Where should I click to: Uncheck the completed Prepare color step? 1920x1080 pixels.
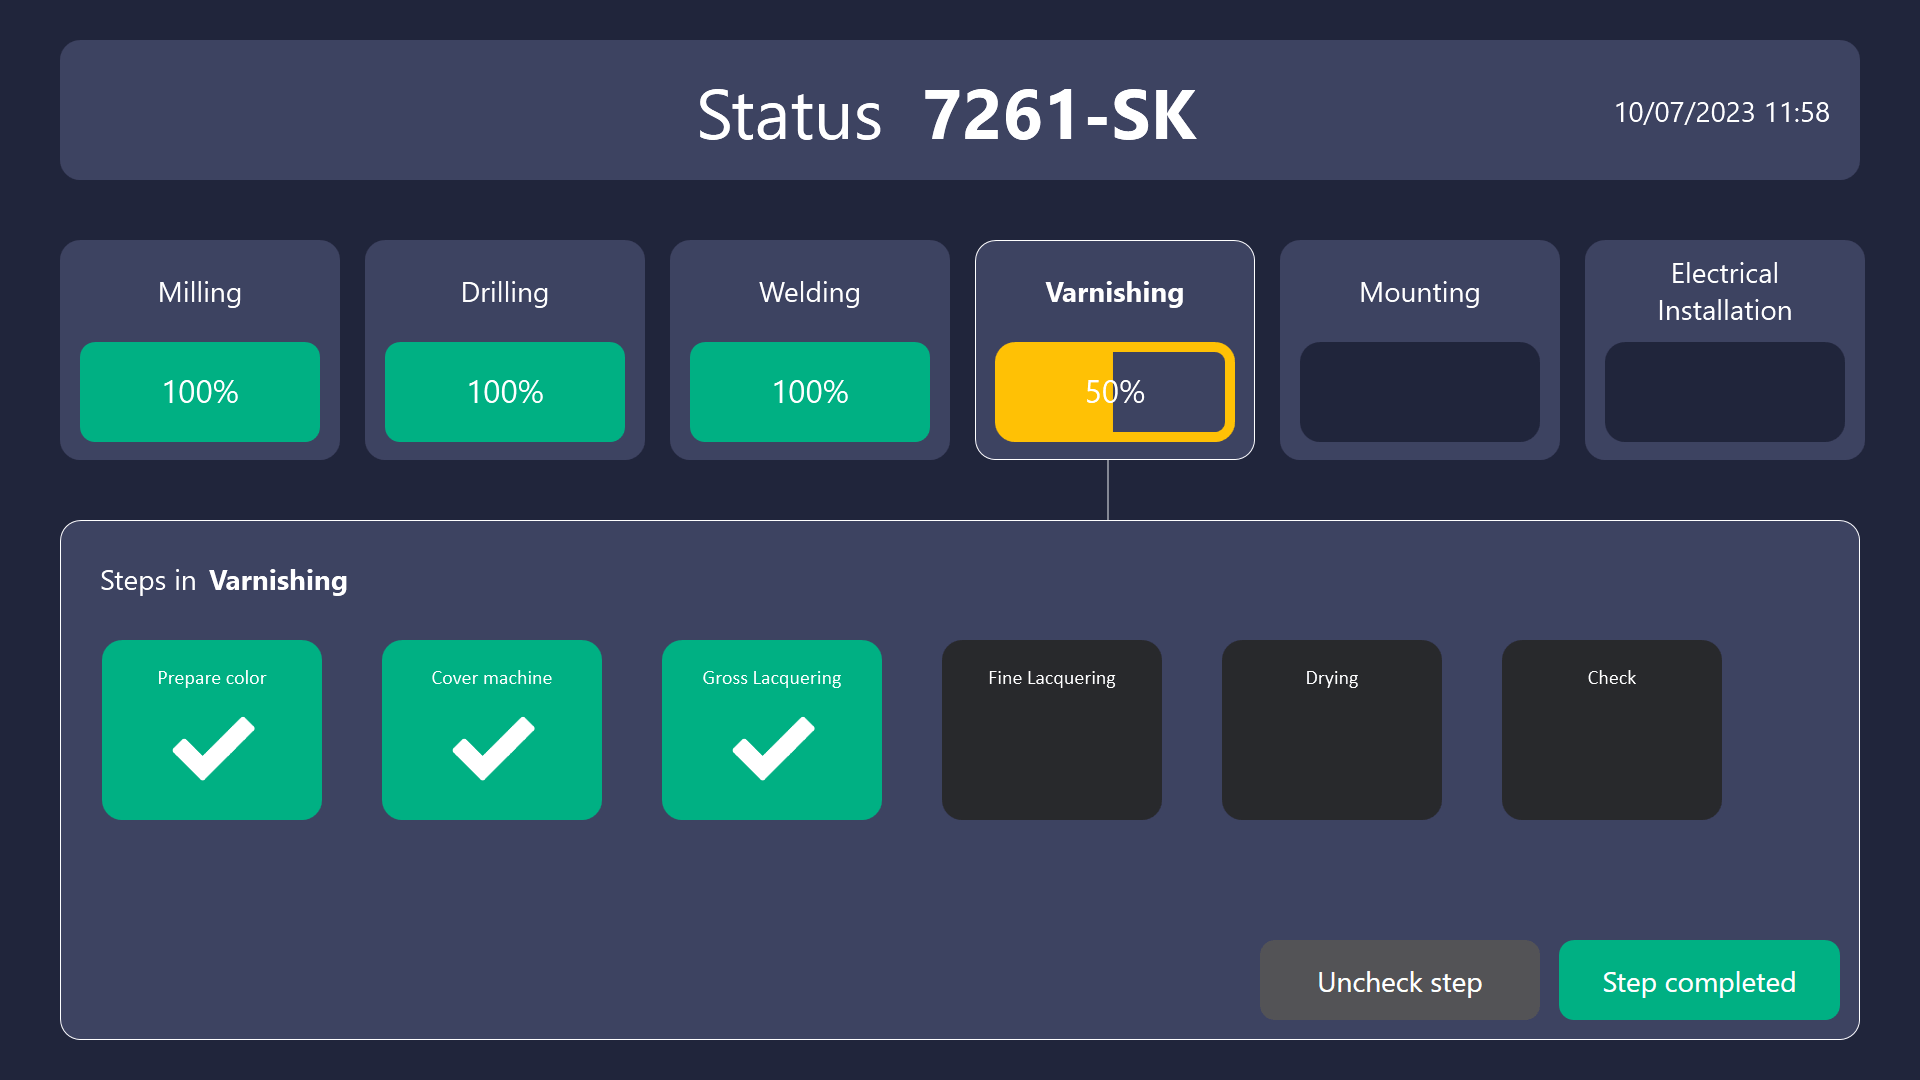(x=1399, y=981)
